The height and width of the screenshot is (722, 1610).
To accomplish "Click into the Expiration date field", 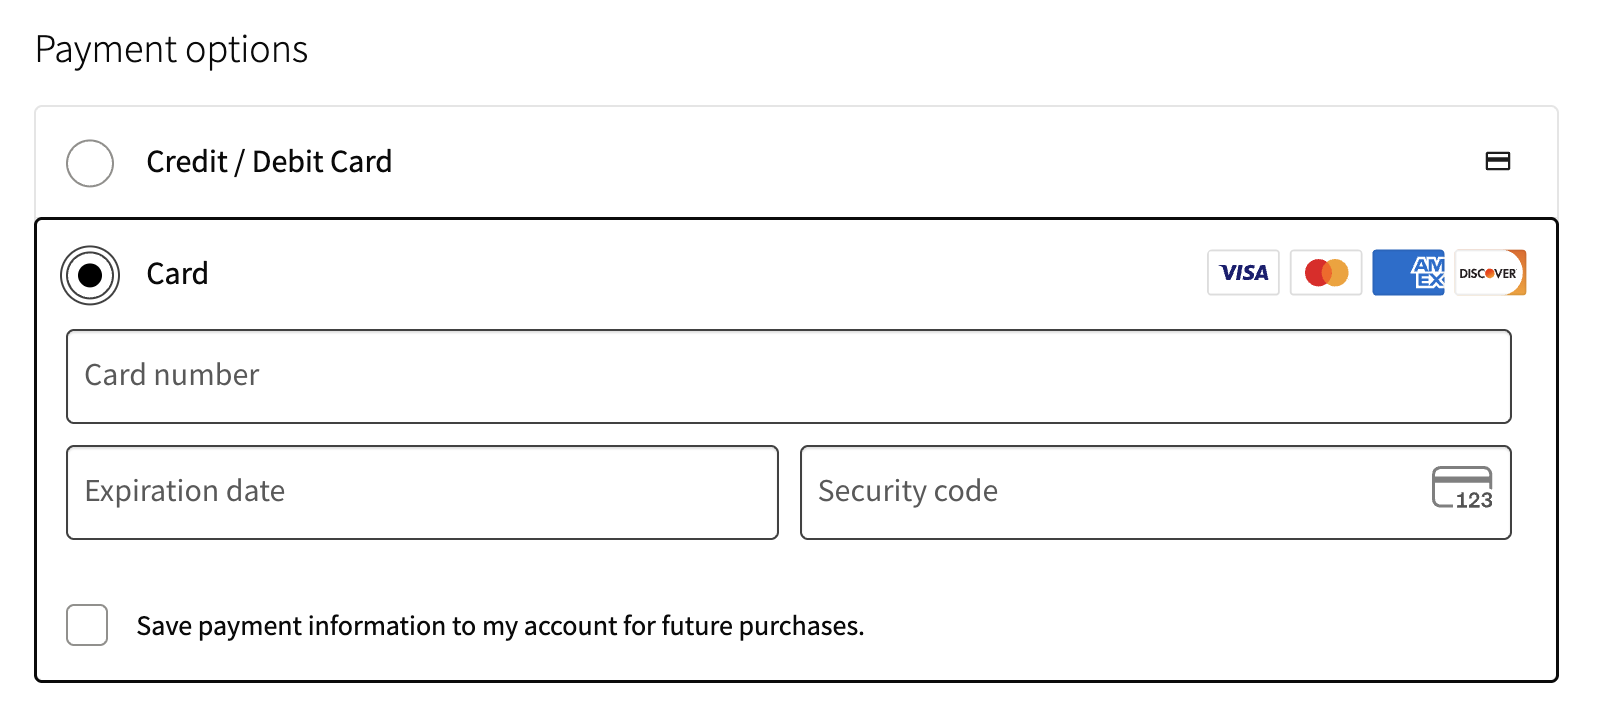I will pyautogui.click(x=422, y=492).
